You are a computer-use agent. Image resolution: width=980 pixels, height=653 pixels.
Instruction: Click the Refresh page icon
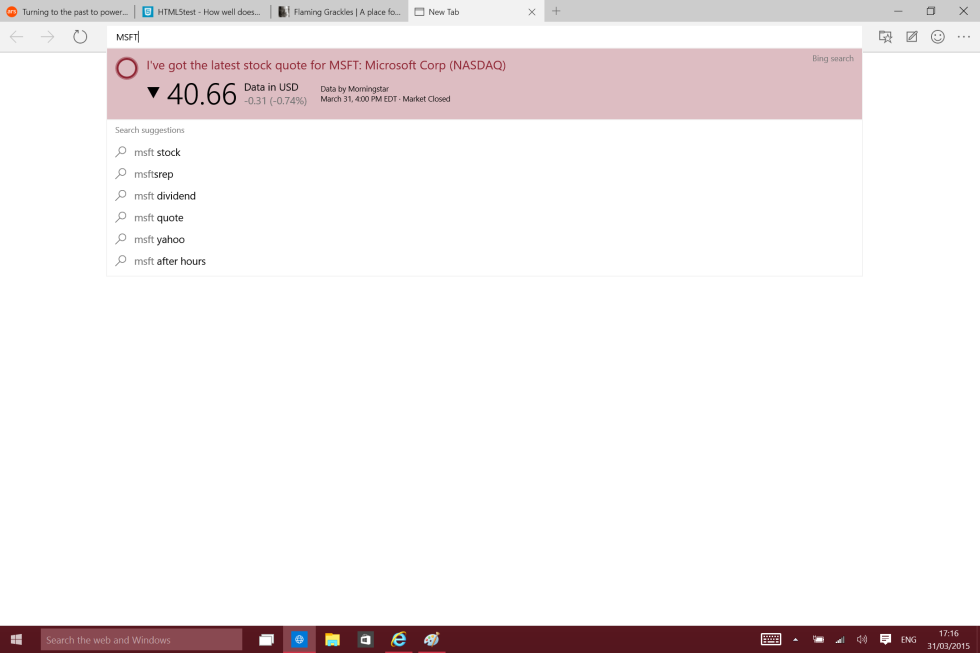pyautogui.click(x=80, y=37)
